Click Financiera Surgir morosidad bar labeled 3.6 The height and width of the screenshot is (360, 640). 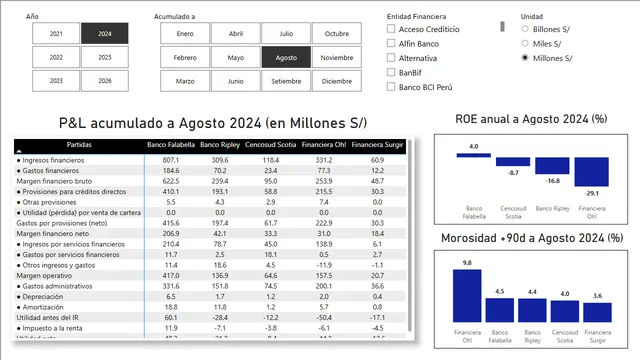[598, 313]
